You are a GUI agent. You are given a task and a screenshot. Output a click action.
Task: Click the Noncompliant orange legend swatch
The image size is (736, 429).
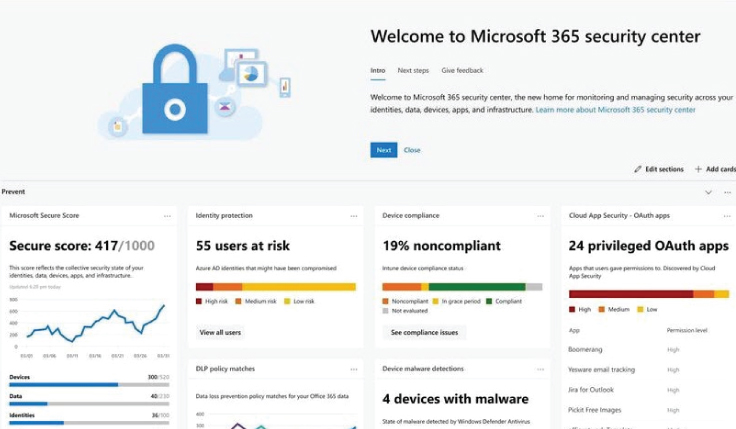coord(385,301)
